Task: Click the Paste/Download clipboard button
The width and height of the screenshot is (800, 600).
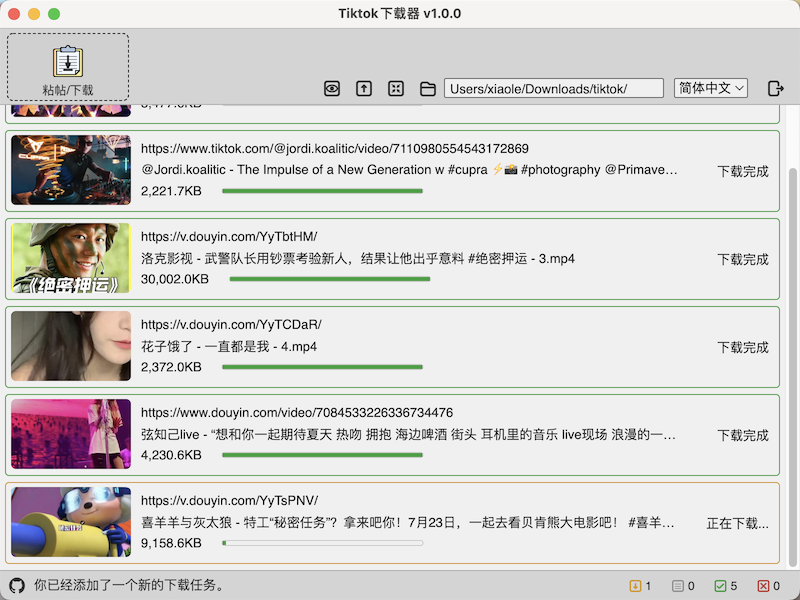Action: pyautogui.click(x=68, y=67)
